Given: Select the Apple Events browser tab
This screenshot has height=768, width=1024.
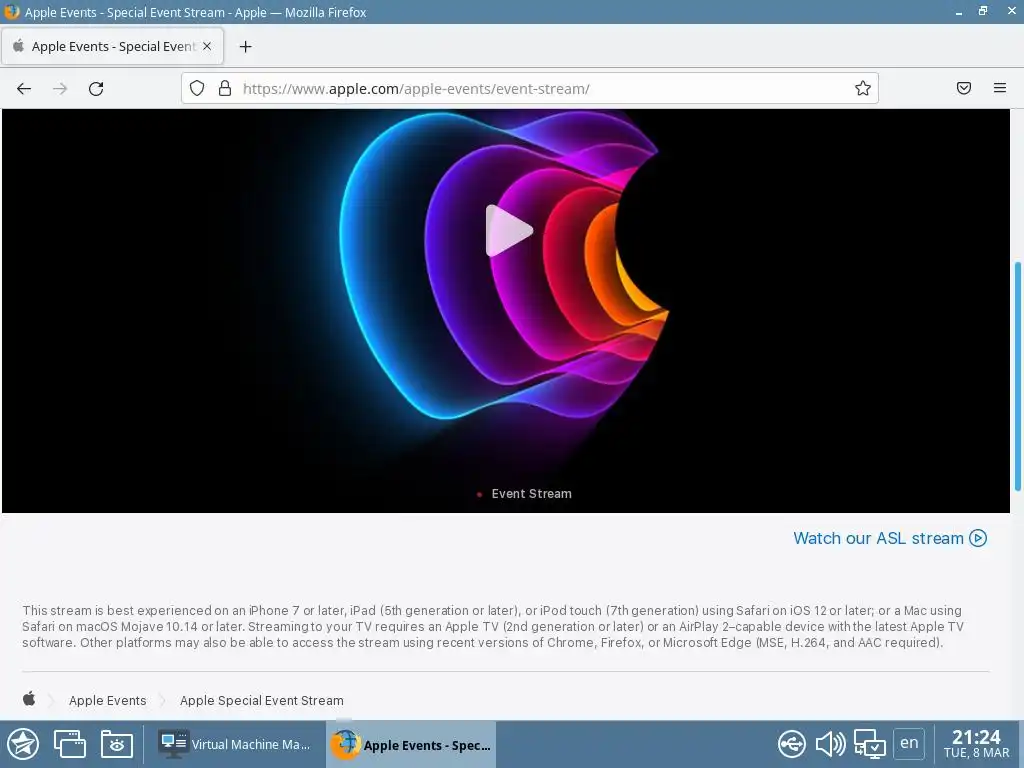Looking at the screenshot, I should (x=112, y=46).
